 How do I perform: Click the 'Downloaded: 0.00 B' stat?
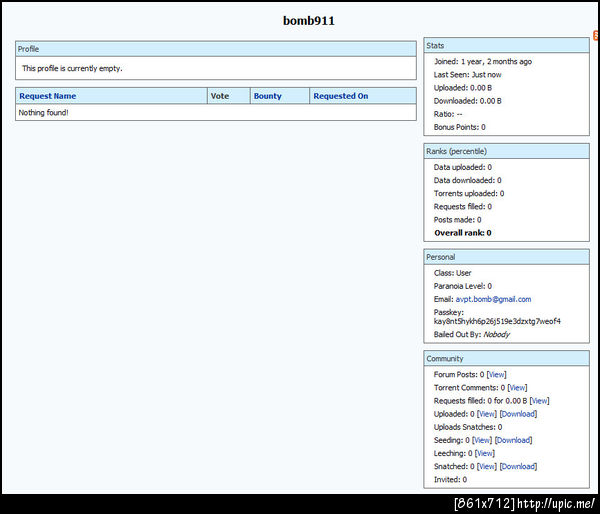coord(467,101)
